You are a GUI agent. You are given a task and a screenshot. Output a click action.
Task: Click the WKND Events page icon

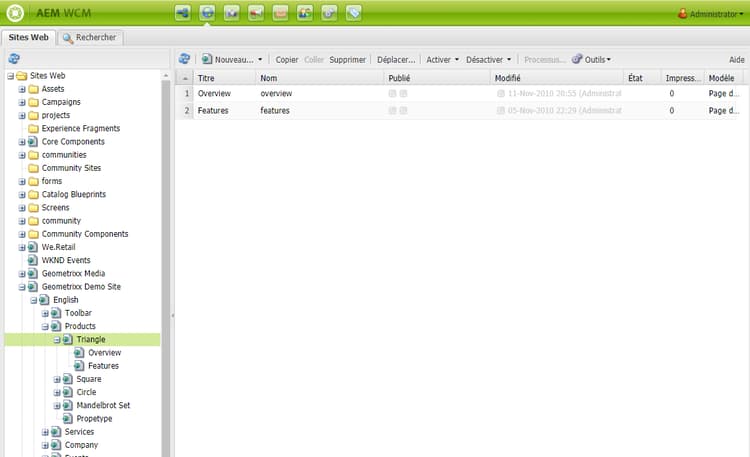(33, 260)
